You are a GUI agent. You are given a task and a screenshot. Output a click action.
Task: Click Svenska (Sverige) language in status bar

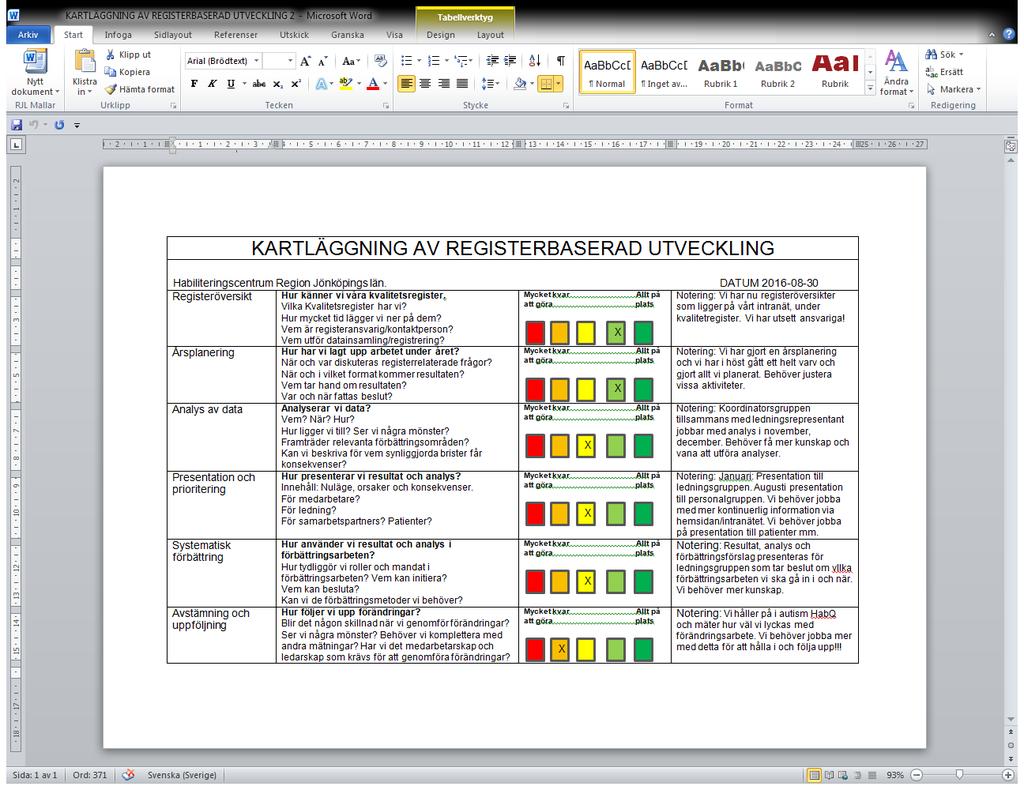point(182,775)
